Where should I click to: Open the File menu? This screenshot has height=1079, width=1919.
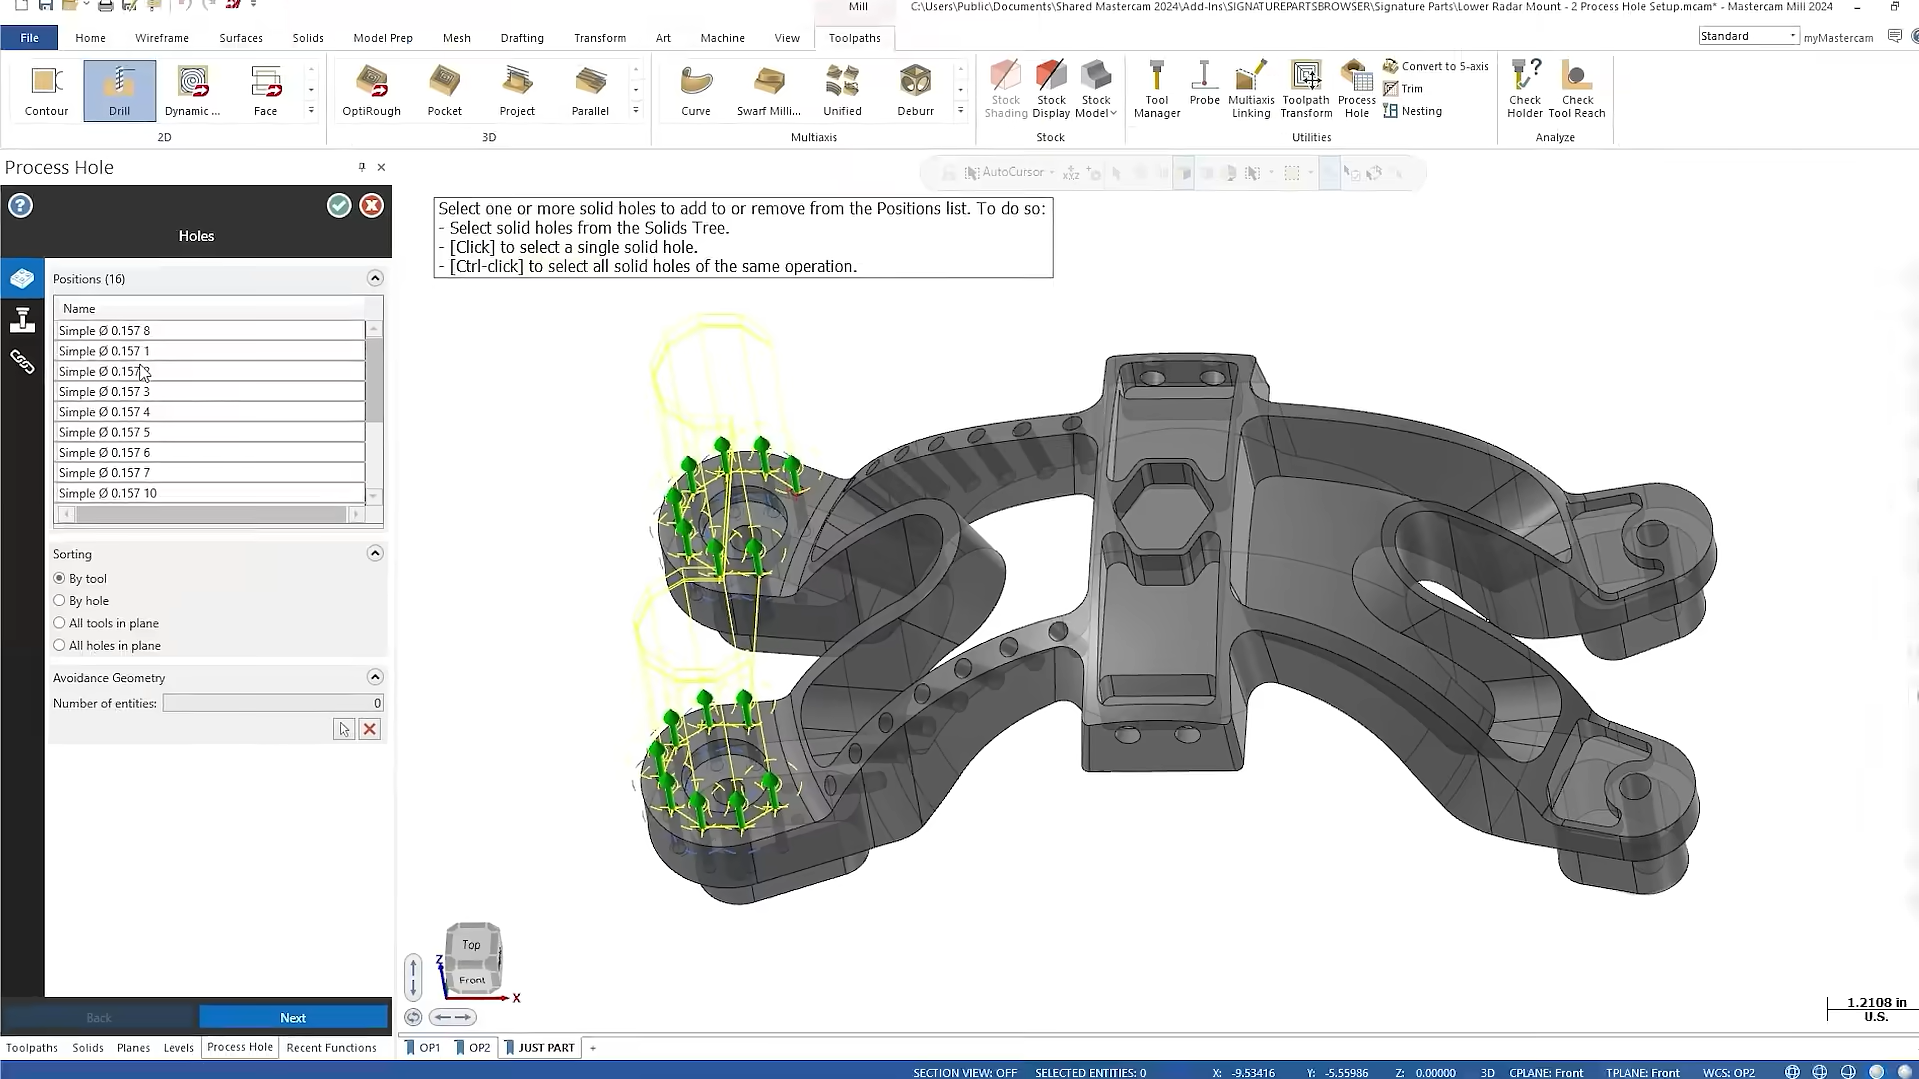29,38
